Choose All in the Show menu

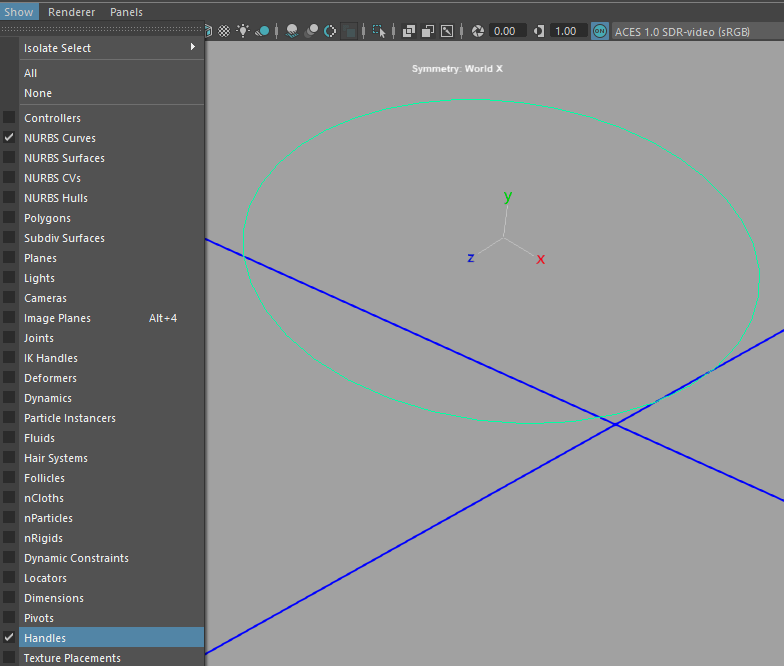(x=31, y=73)
